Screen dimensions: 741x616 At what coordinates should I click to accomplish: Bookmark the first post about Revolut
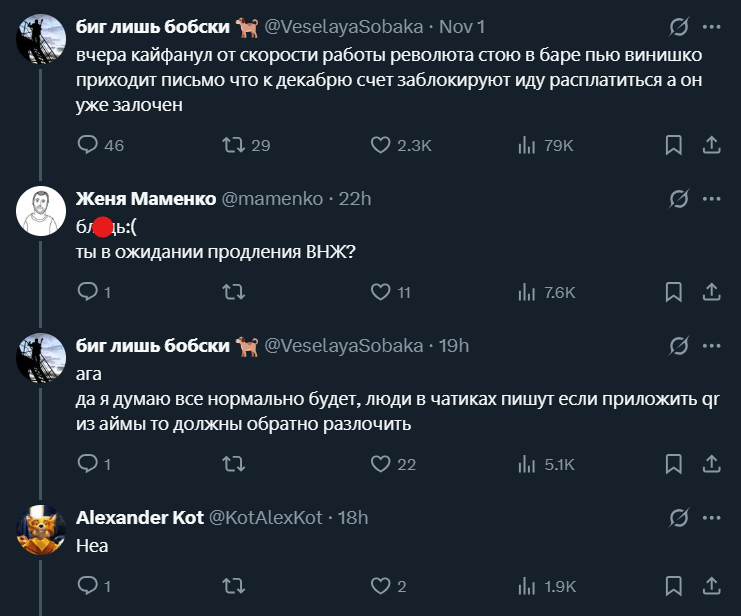[675, 145]
